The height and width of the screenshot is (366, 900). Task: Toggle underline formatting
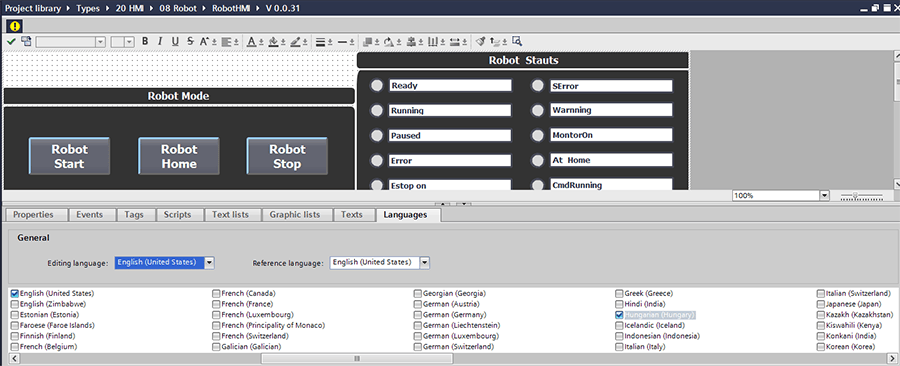click(x=175, y=41)
